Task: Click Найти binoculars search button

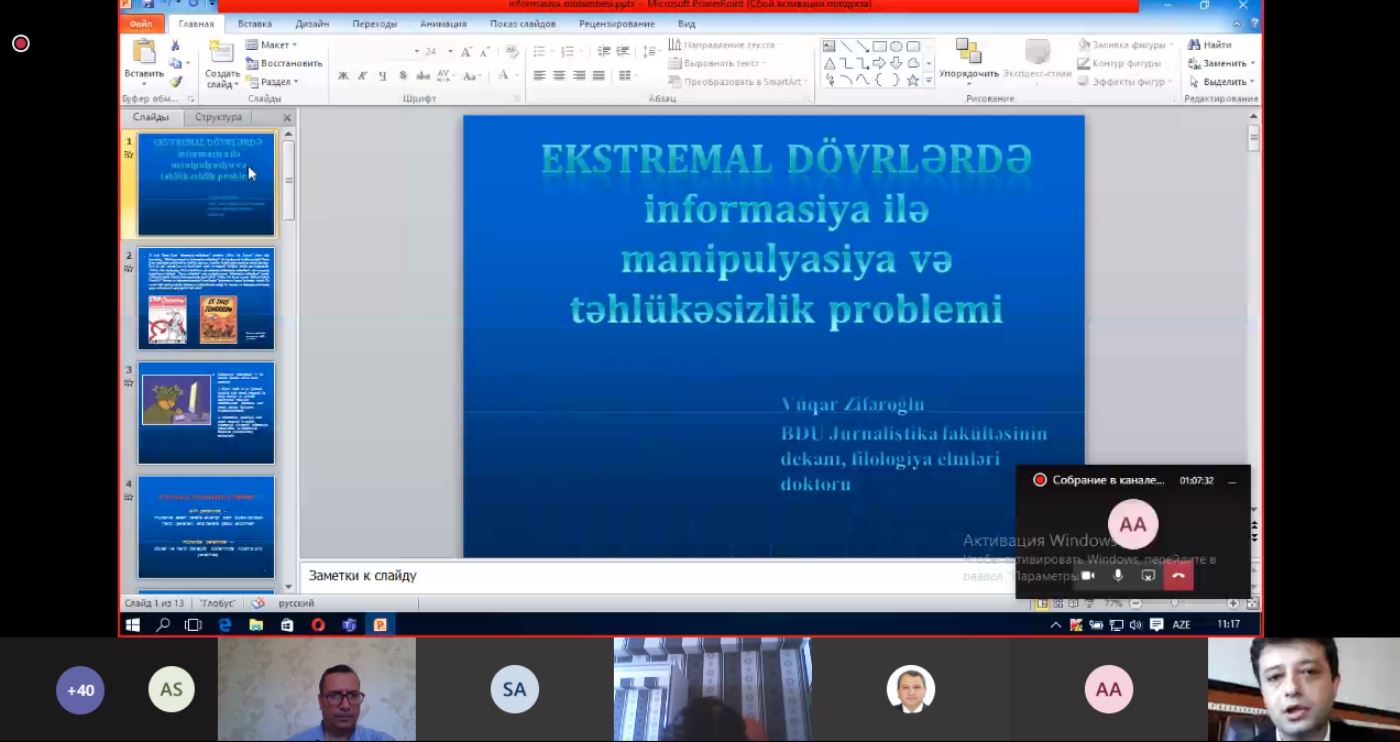Action: pyautogui.click(x=1209, y=45)
